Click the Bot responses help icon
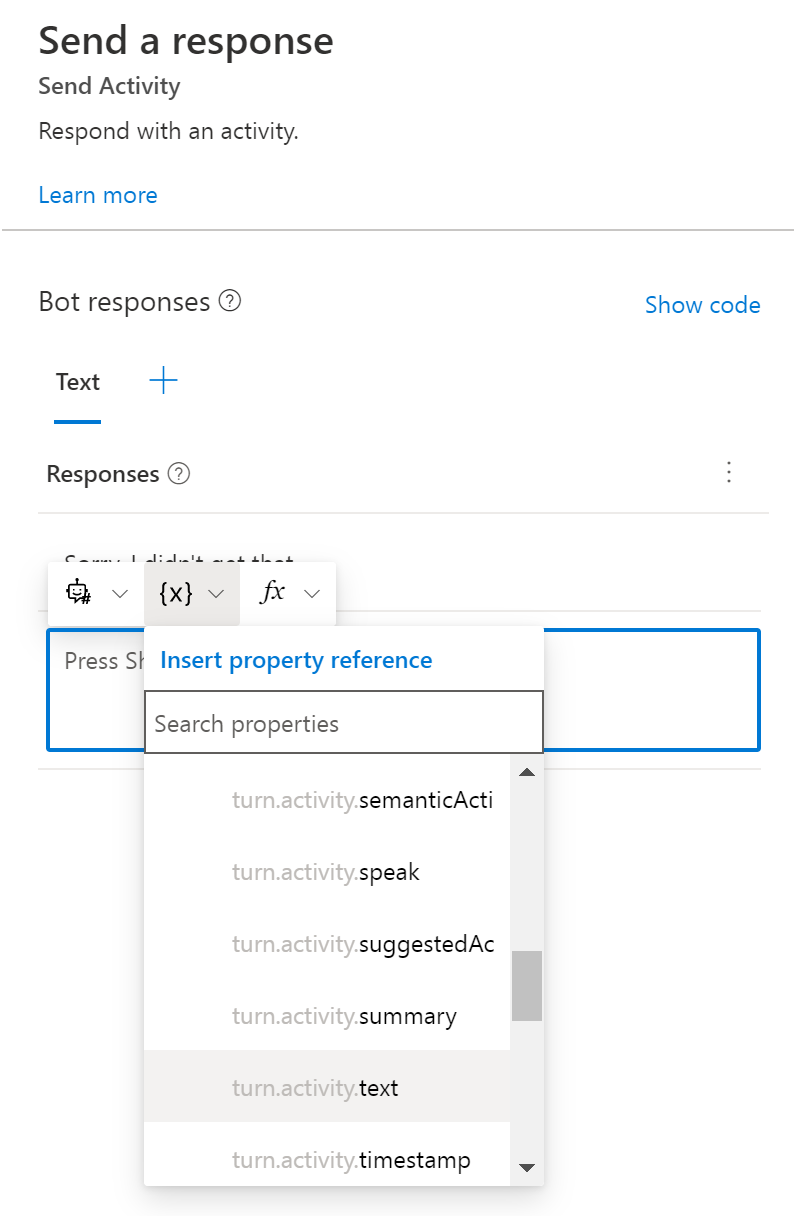The height and width of the screenshot is (1216, 794). (230, 301)
